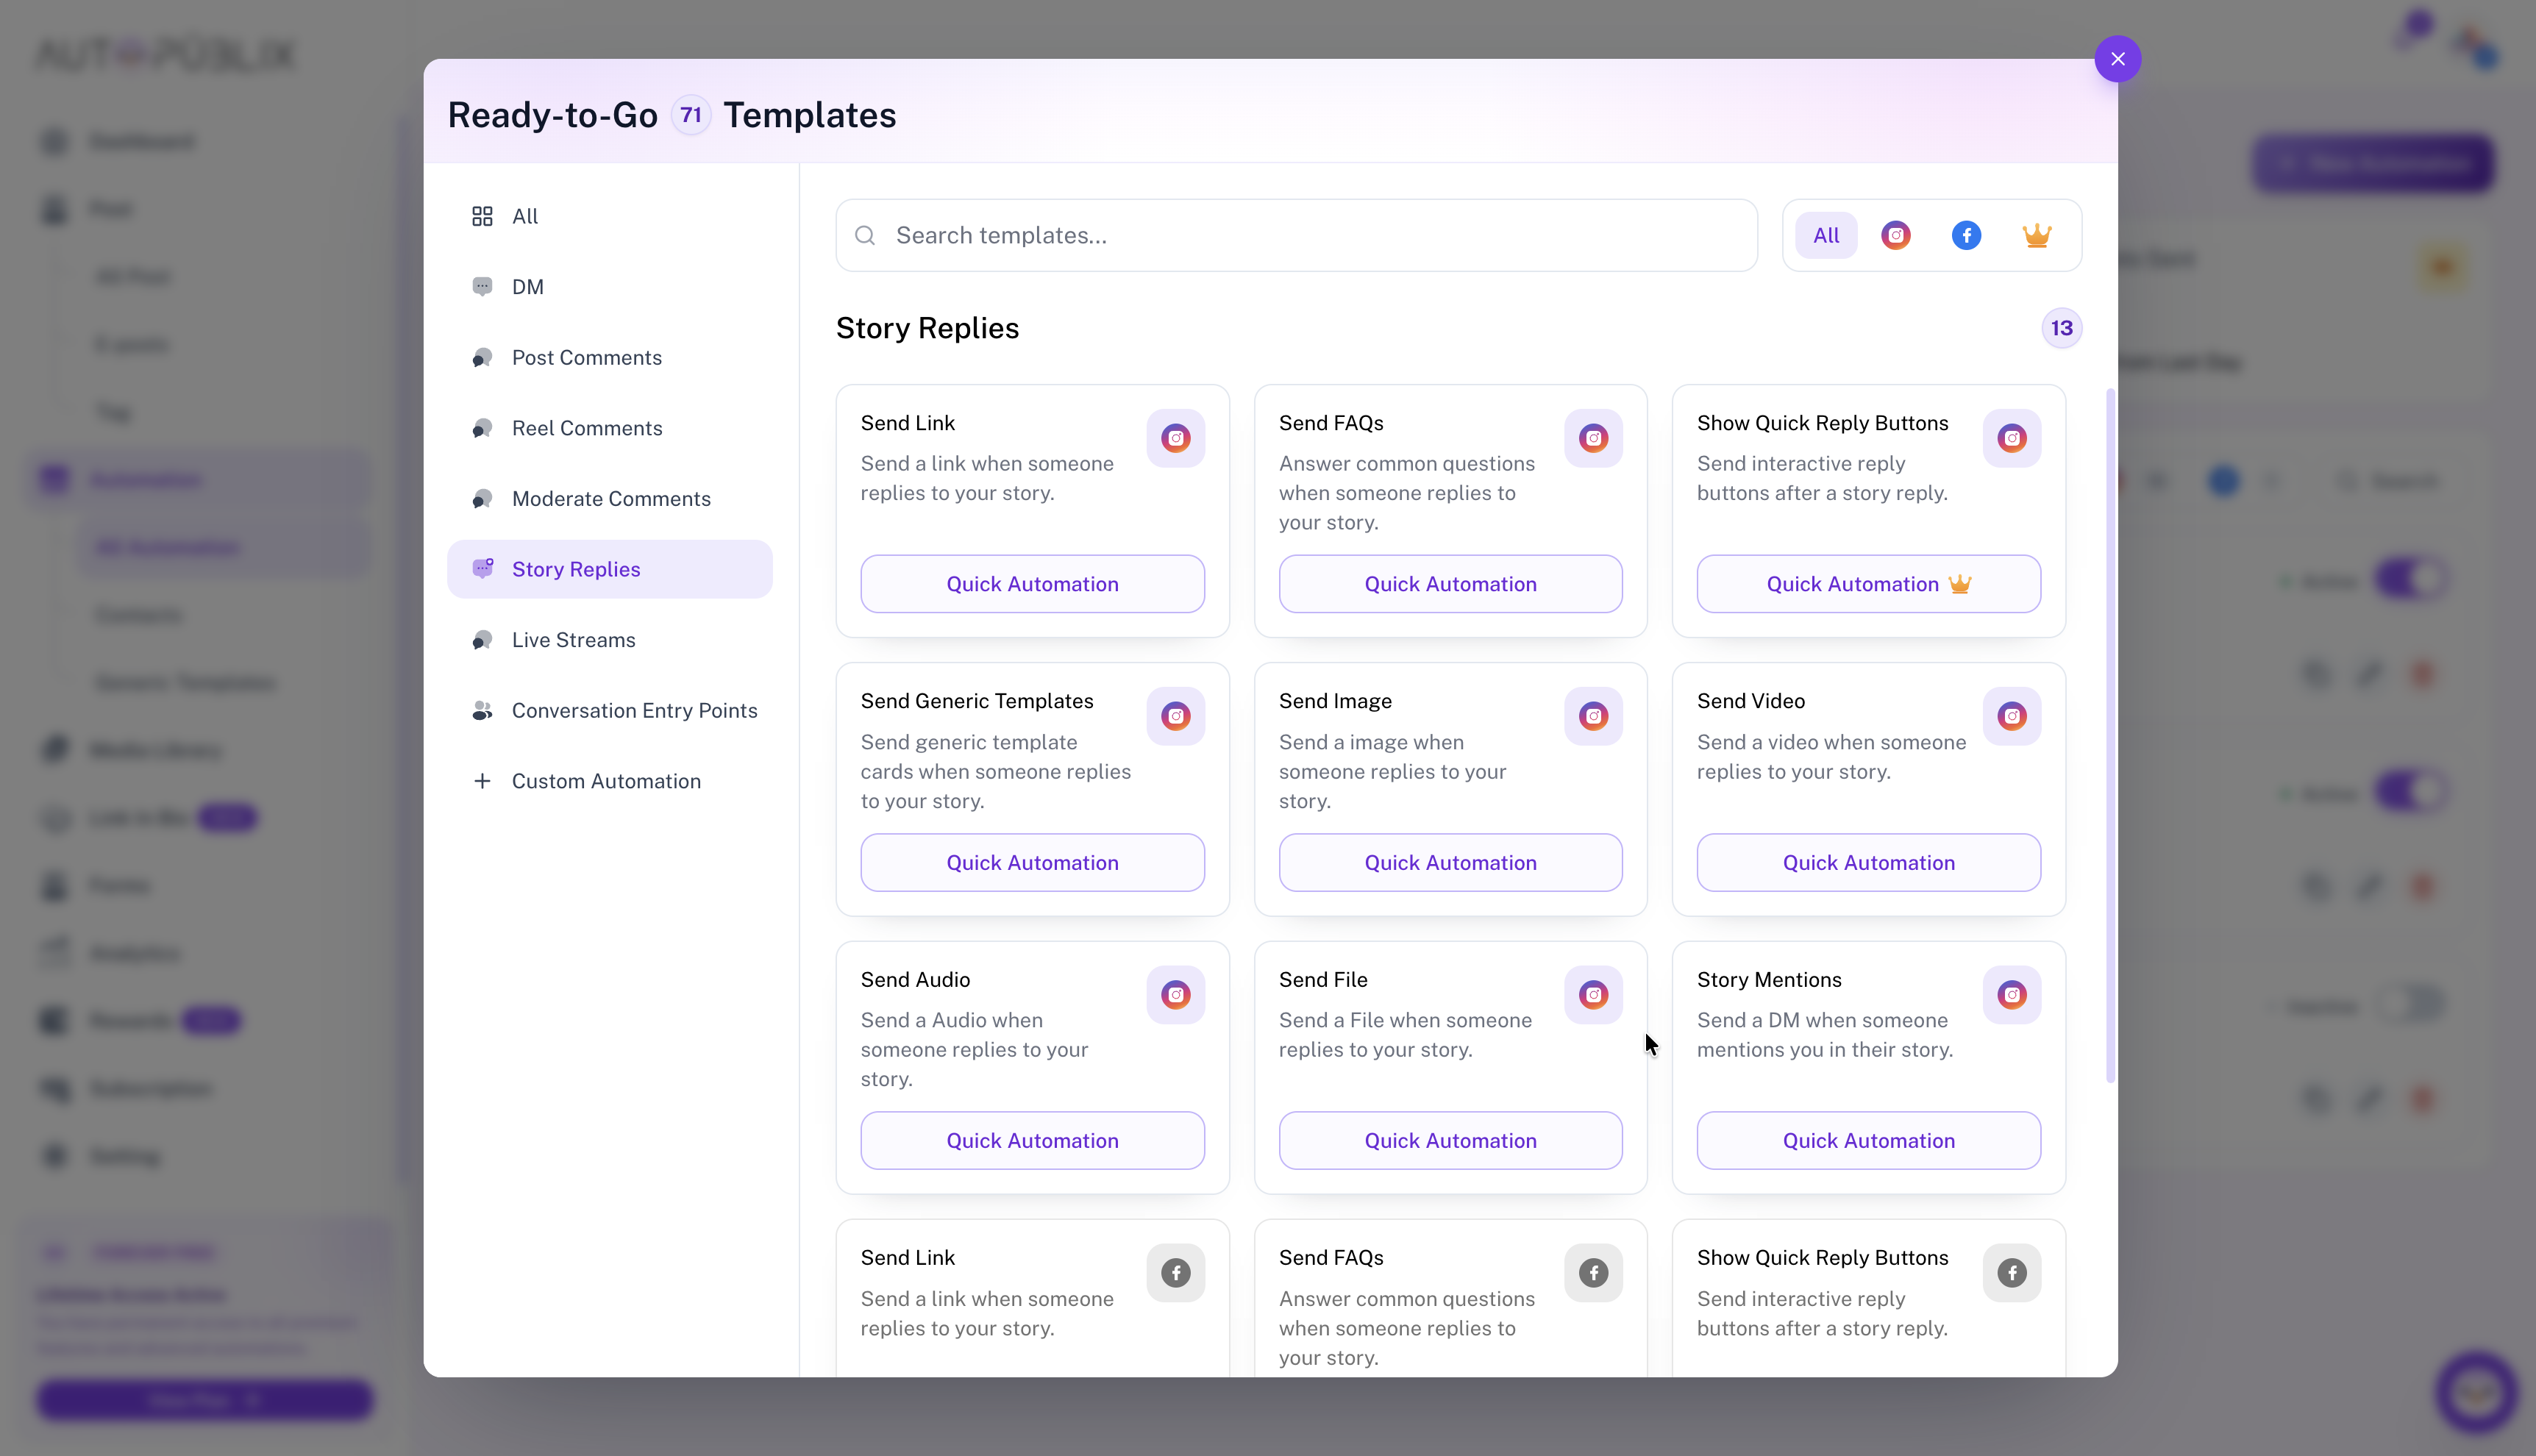Click Instagram icon on Show Quick Reply Buttons card

pyautogui.click(x=2011, y=438)
